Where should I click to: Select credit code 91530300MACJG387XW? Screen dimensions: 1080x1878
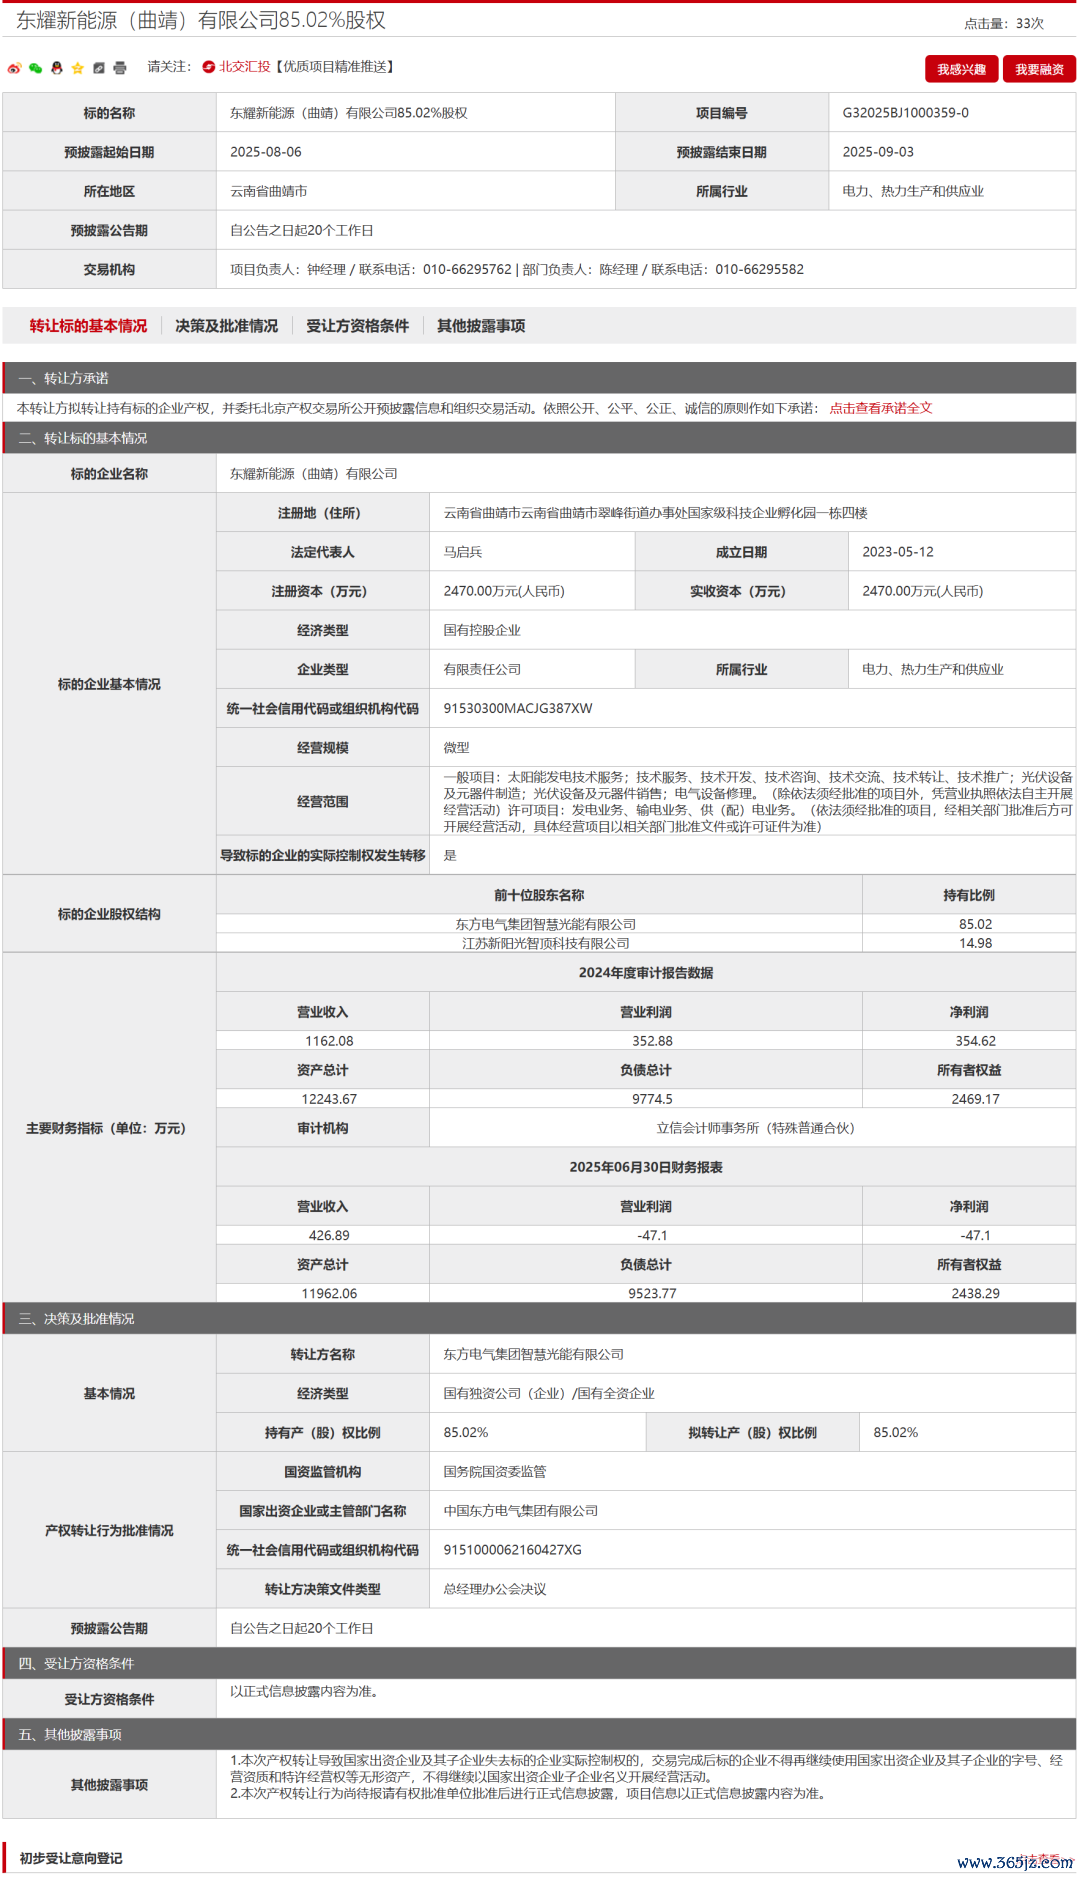pyautogui.click(x=518, y=708)
